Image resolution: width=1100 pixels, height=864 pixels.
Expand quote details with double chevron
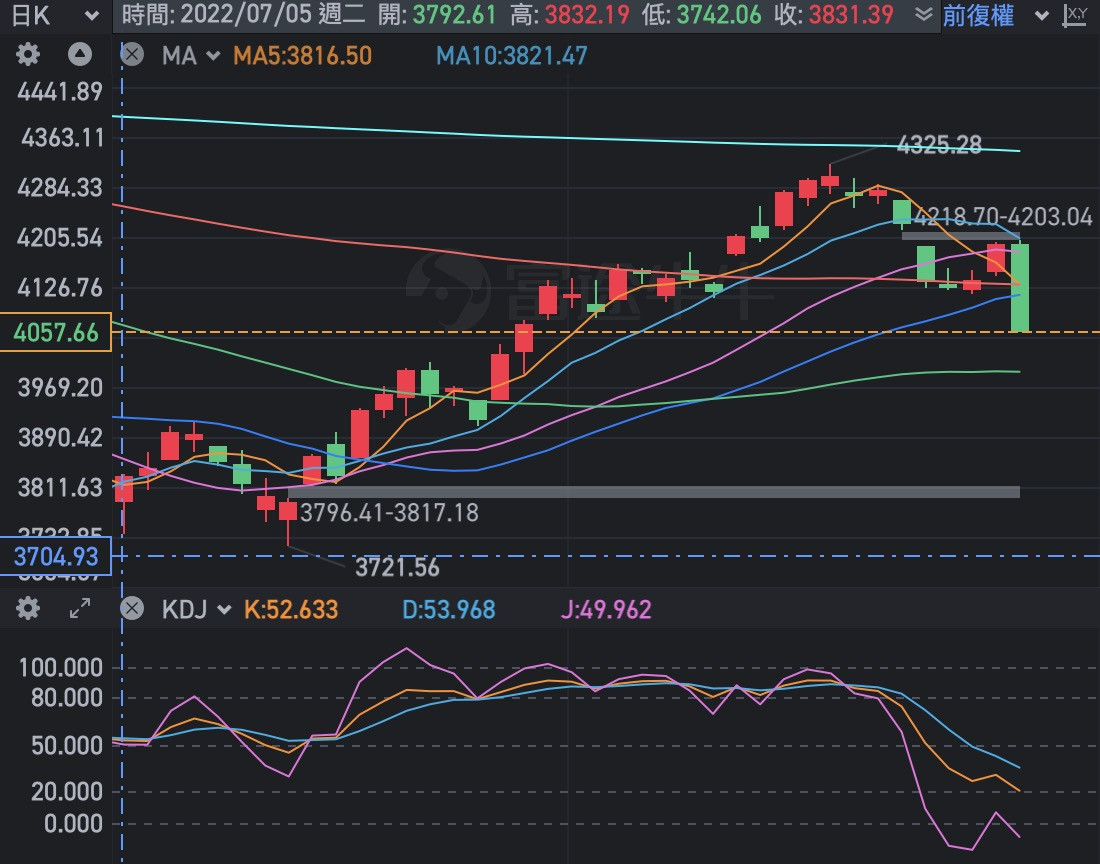click(924, 15)
